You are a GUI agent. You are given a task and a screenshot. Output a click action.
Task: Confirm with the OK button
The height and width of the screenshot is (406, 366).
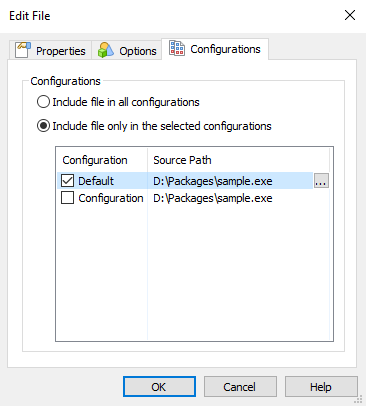click(159, 387)
